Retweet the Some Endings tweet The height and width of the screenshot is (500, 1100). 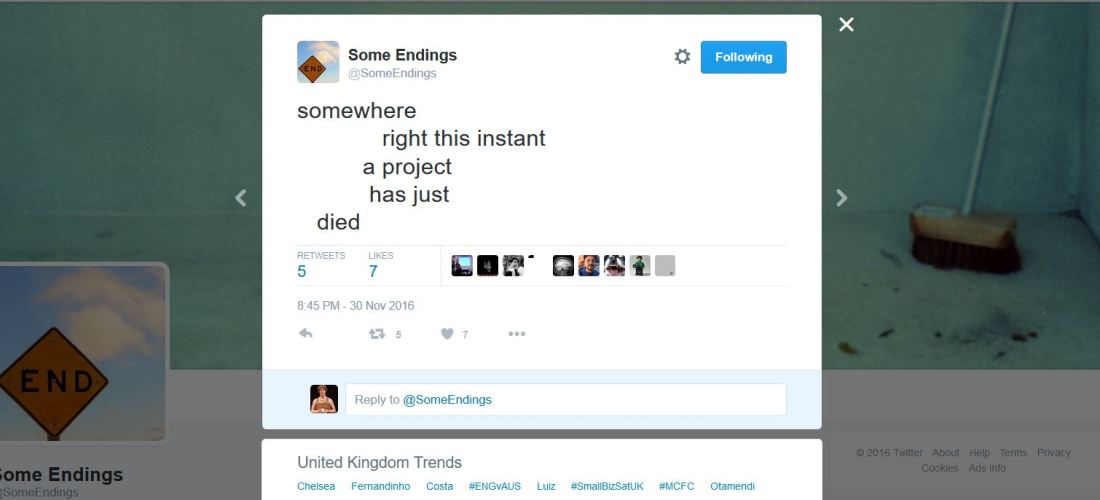point(378,334)
